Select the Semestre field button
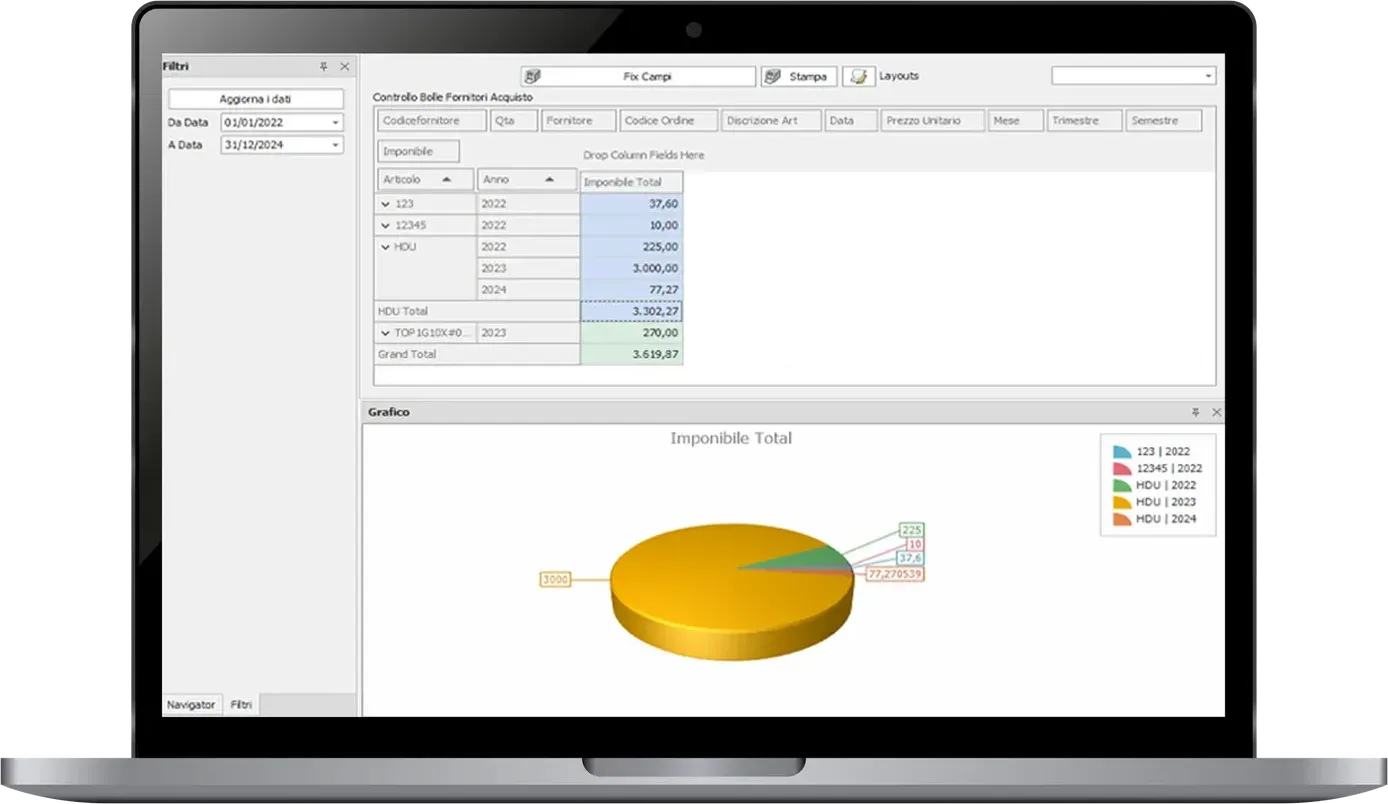Viewport: 1388px width, 804px height. click(x=1164, y=121)
